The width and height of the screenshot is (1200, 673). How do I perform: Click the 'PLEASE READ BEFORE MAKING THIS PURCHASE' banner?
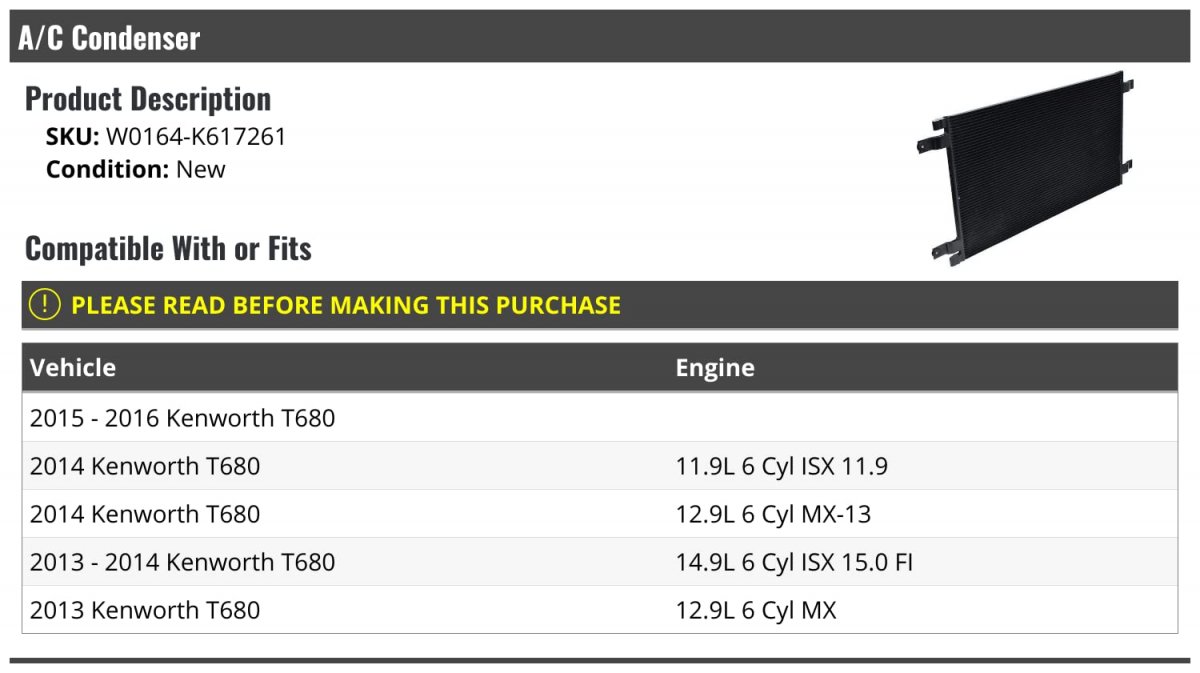(346, 305)
